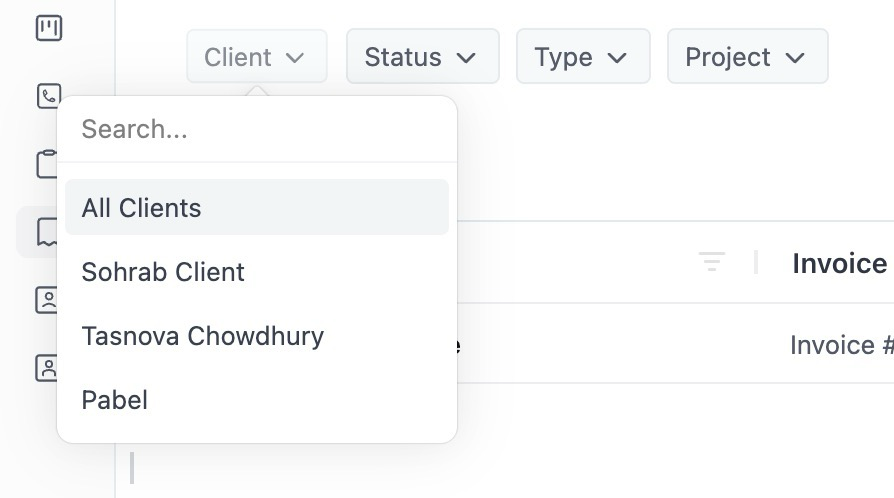Open the phone calls sidebar icon

(48, 96)
